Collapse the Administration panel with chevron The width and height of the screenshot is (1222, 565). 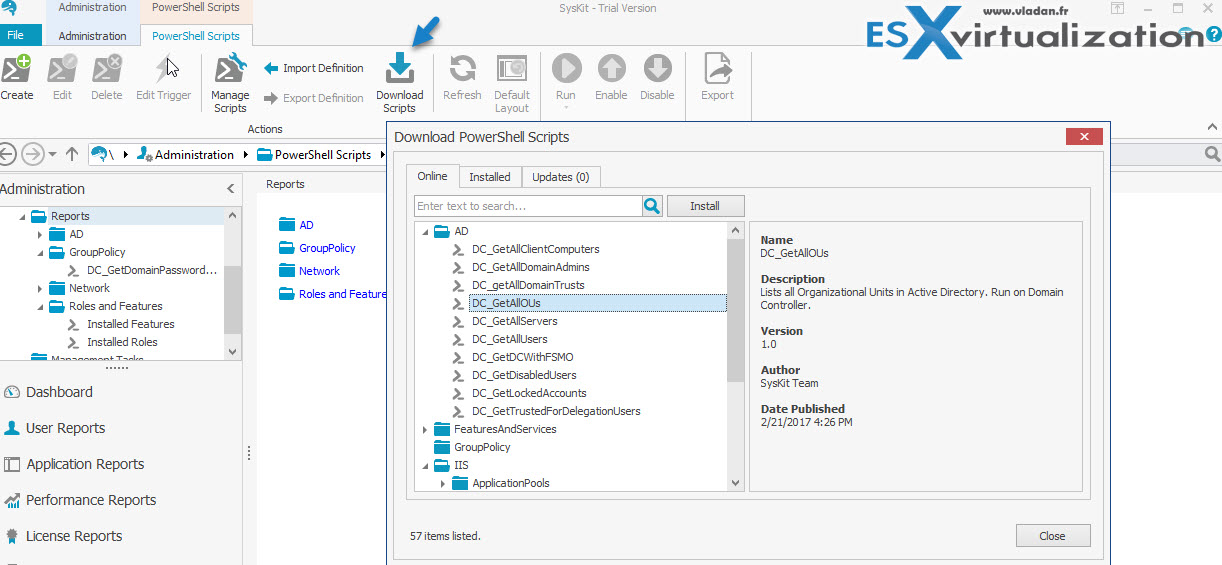coord(231,189)
